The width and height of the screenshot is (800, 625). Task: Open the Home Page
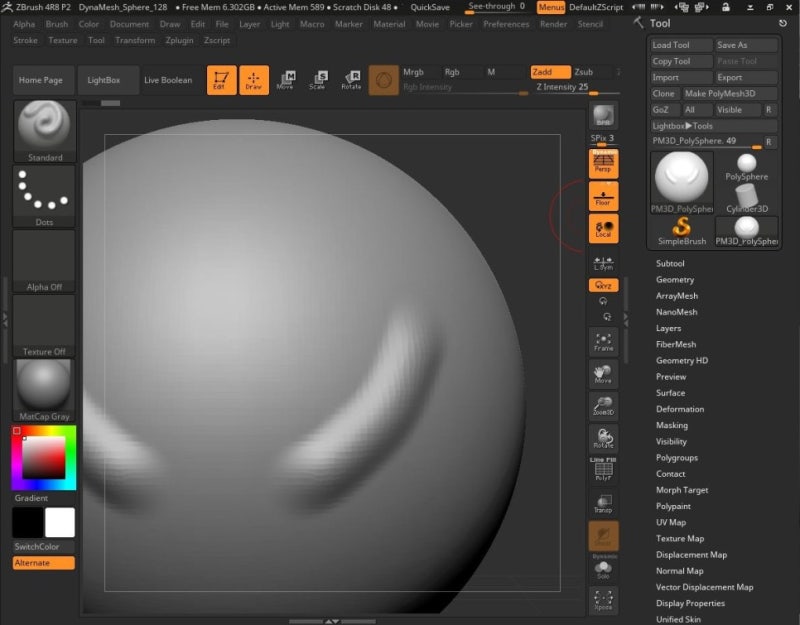click(44, 80)
